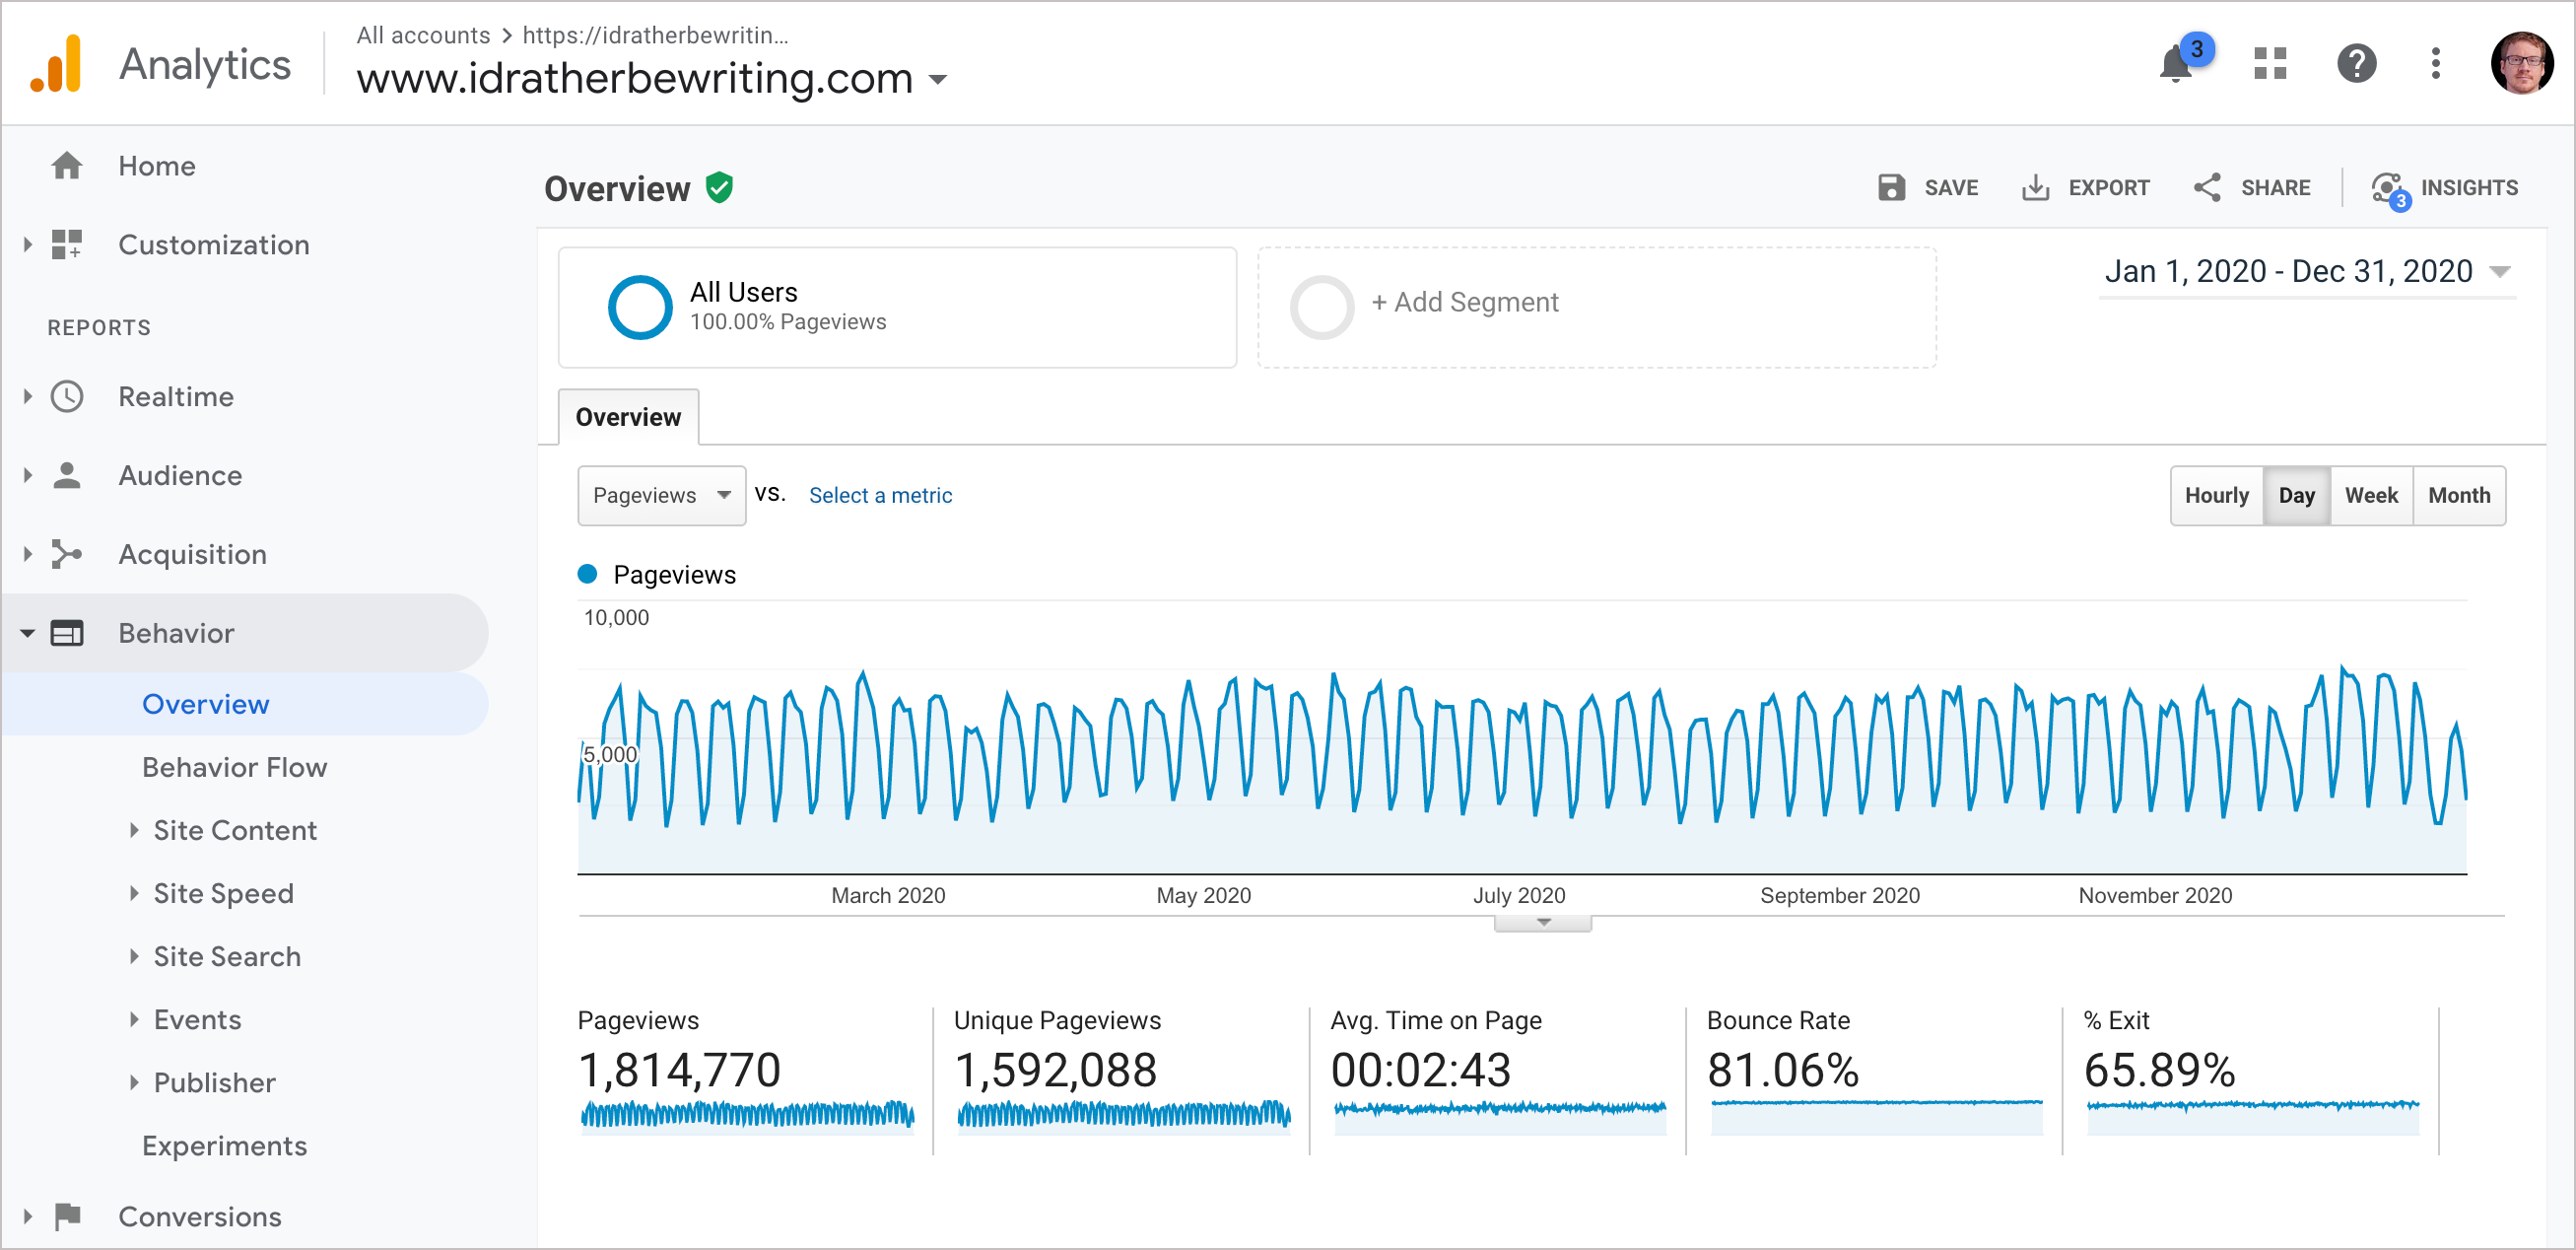Click the All Users segment circle
2576x1250 pixels.
(640, 307)
